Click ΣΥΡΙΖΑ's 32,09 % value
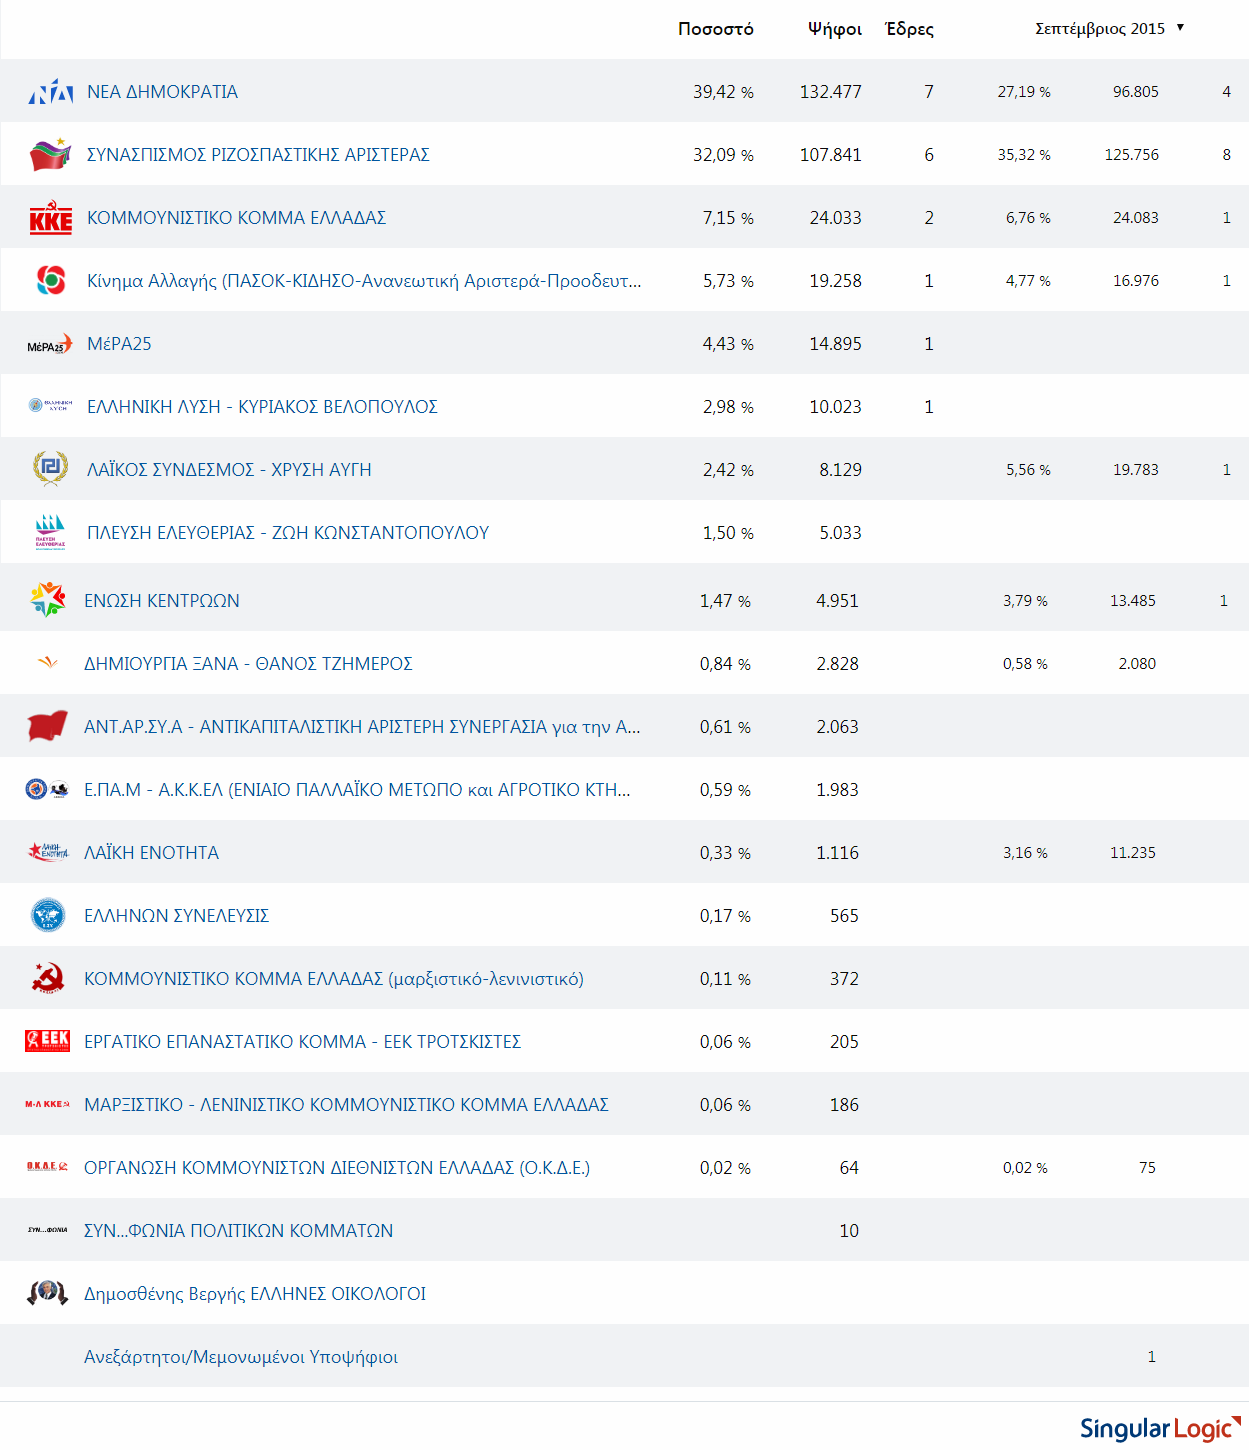This screenshot has height=1450, width=1249. pos(723,155)
